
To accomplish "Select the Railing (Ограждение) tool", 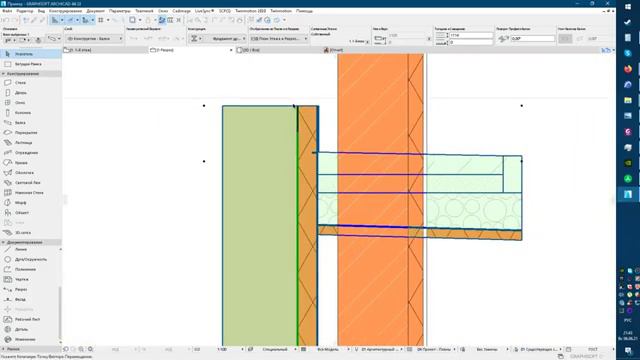I will 31,153.
